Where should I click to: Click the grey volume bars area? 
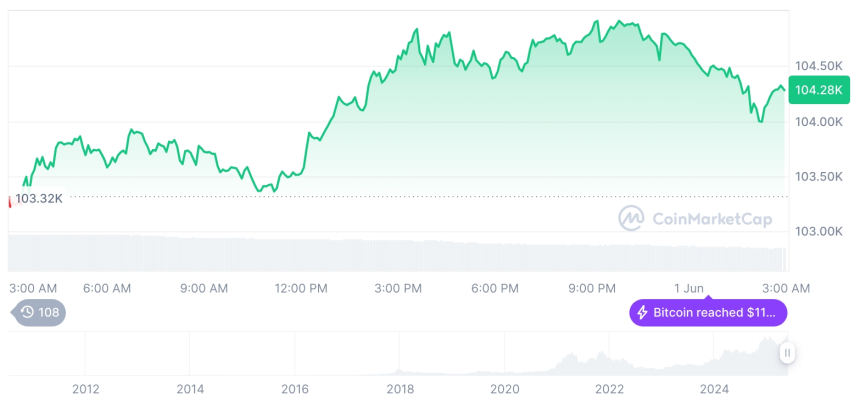pyautogui.click(x=400, y=252)
